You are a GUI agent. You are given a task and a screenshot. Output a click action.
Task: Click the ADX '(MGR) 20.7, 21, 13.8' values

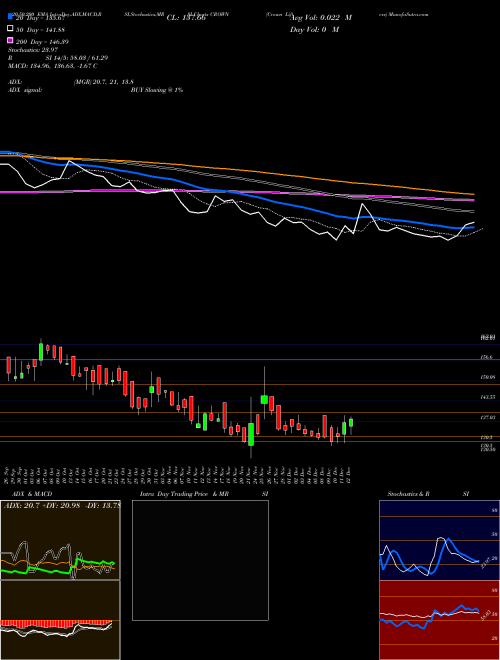pyautogui.click(x=104, y=82)
